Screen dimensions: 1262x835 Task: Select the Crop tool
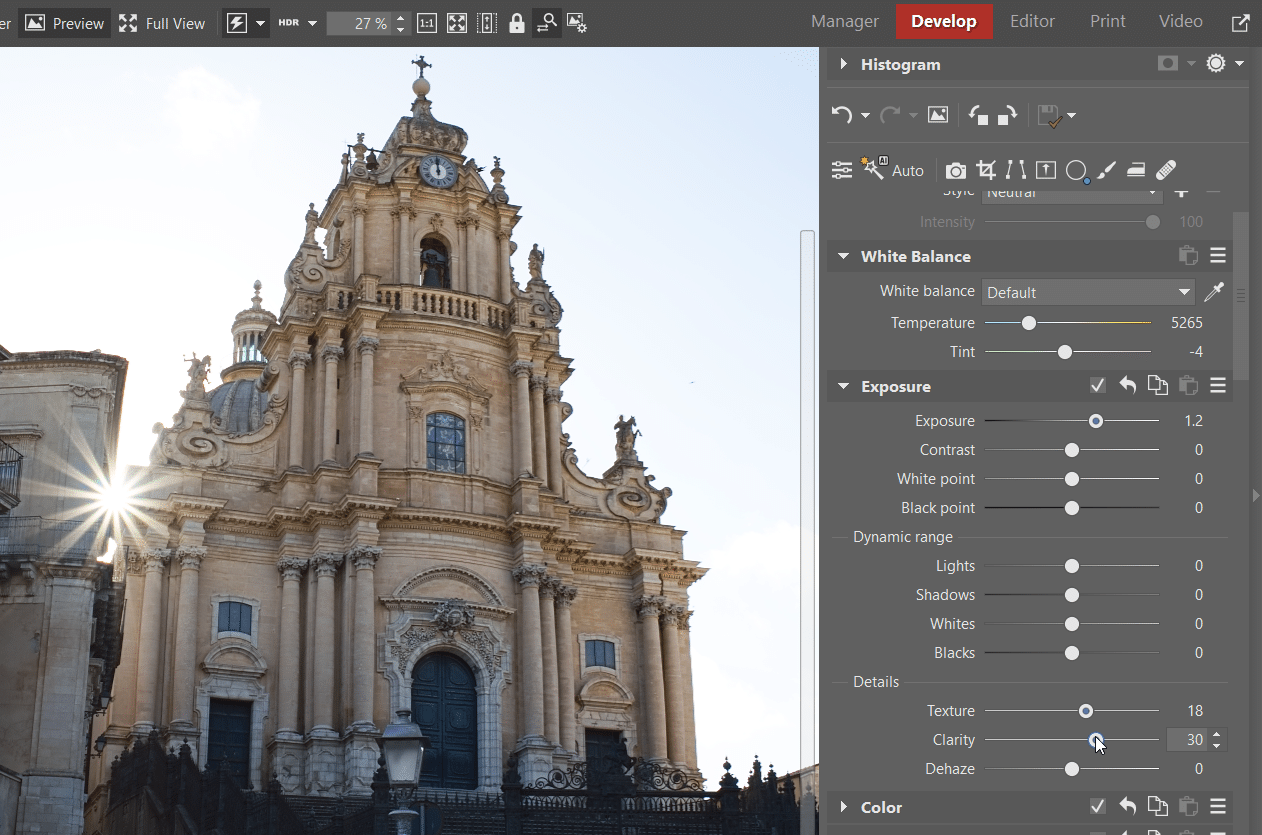tap(986, 170)
